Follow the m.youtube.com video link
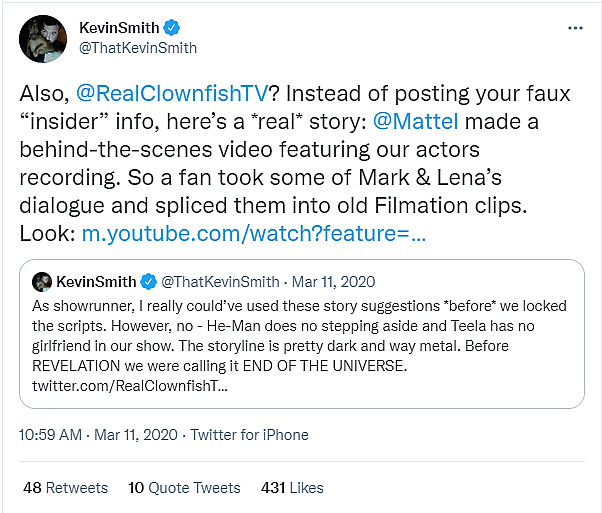Viewport: 602px width, 513px height. click(x=254, y=235)
